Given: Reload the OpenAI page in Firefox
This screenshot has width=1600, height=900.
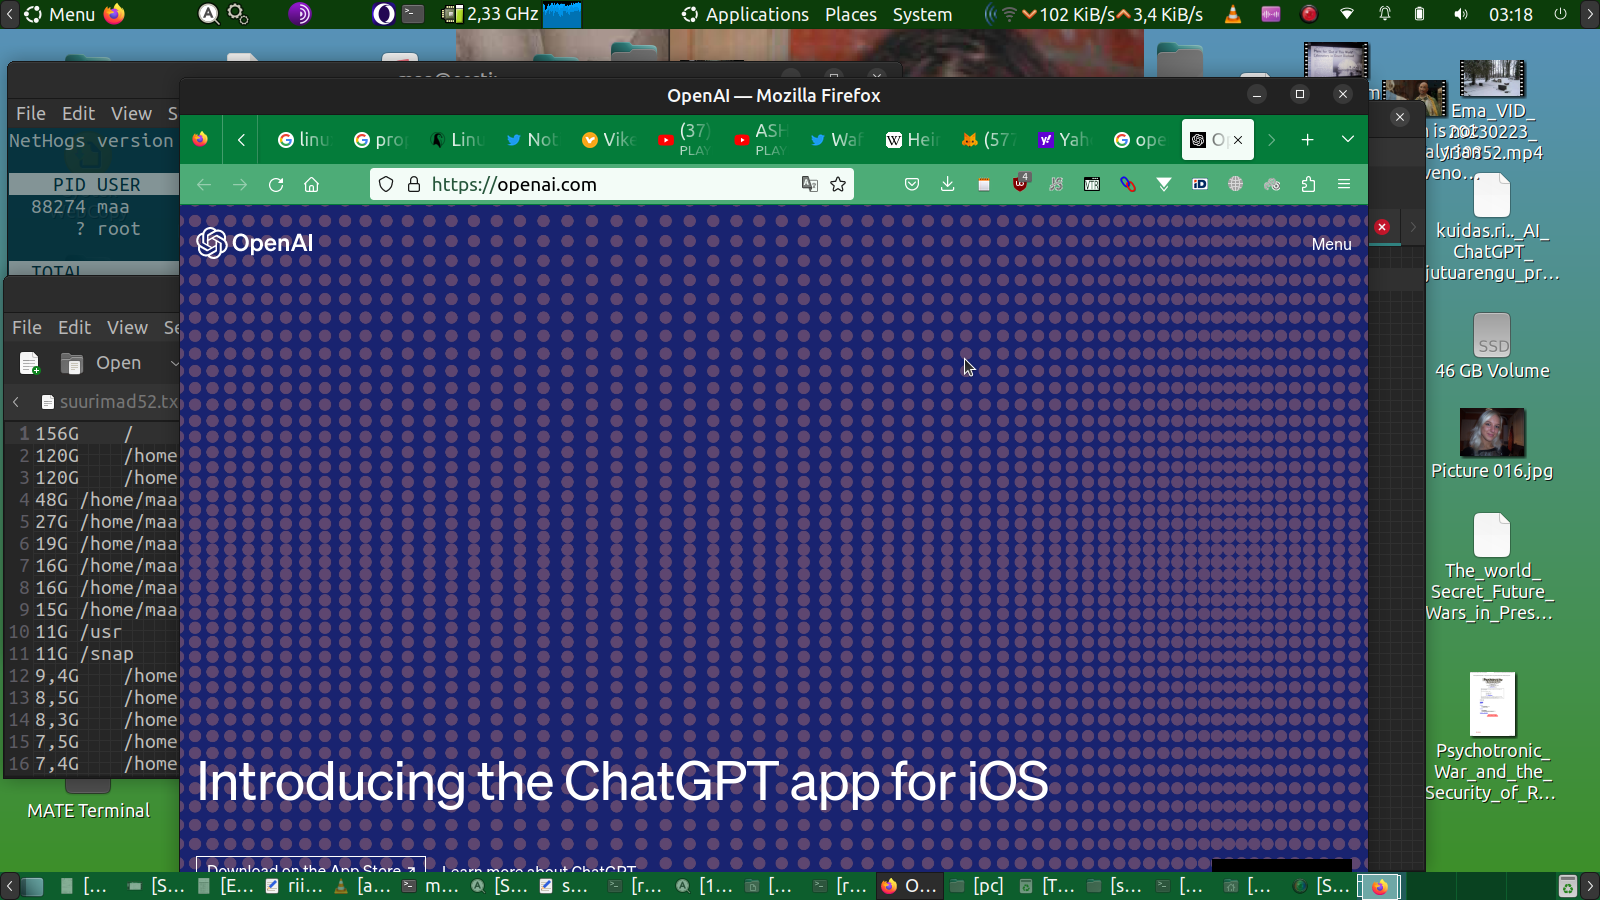Looking at the screenshot, I should tap(276, 184).
